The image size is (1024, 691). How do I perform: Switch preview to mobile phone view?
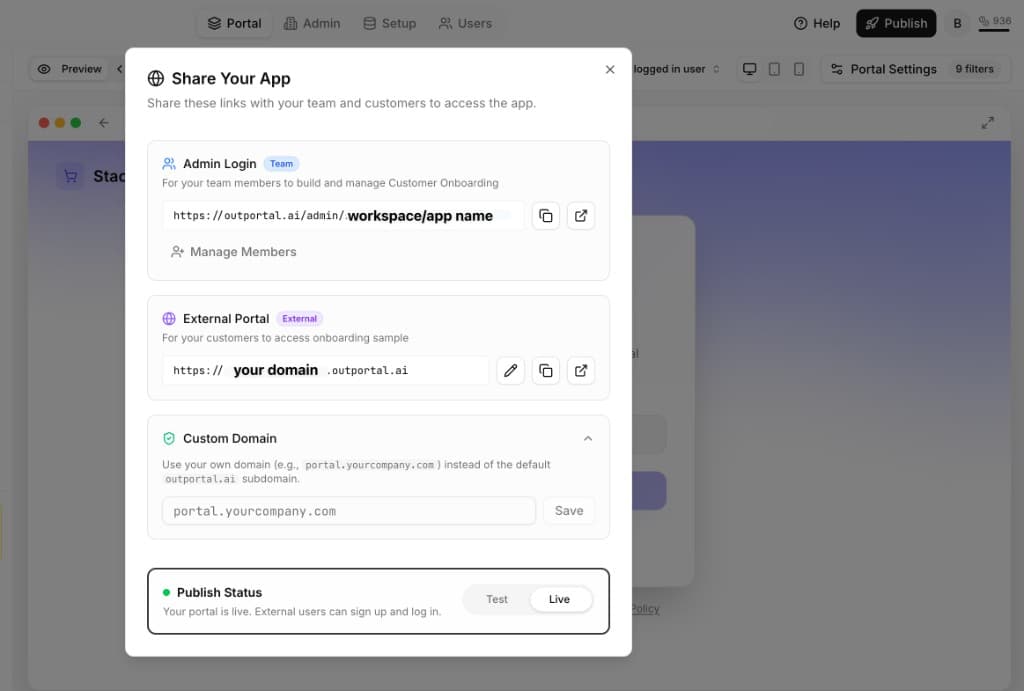click(797, 68)
